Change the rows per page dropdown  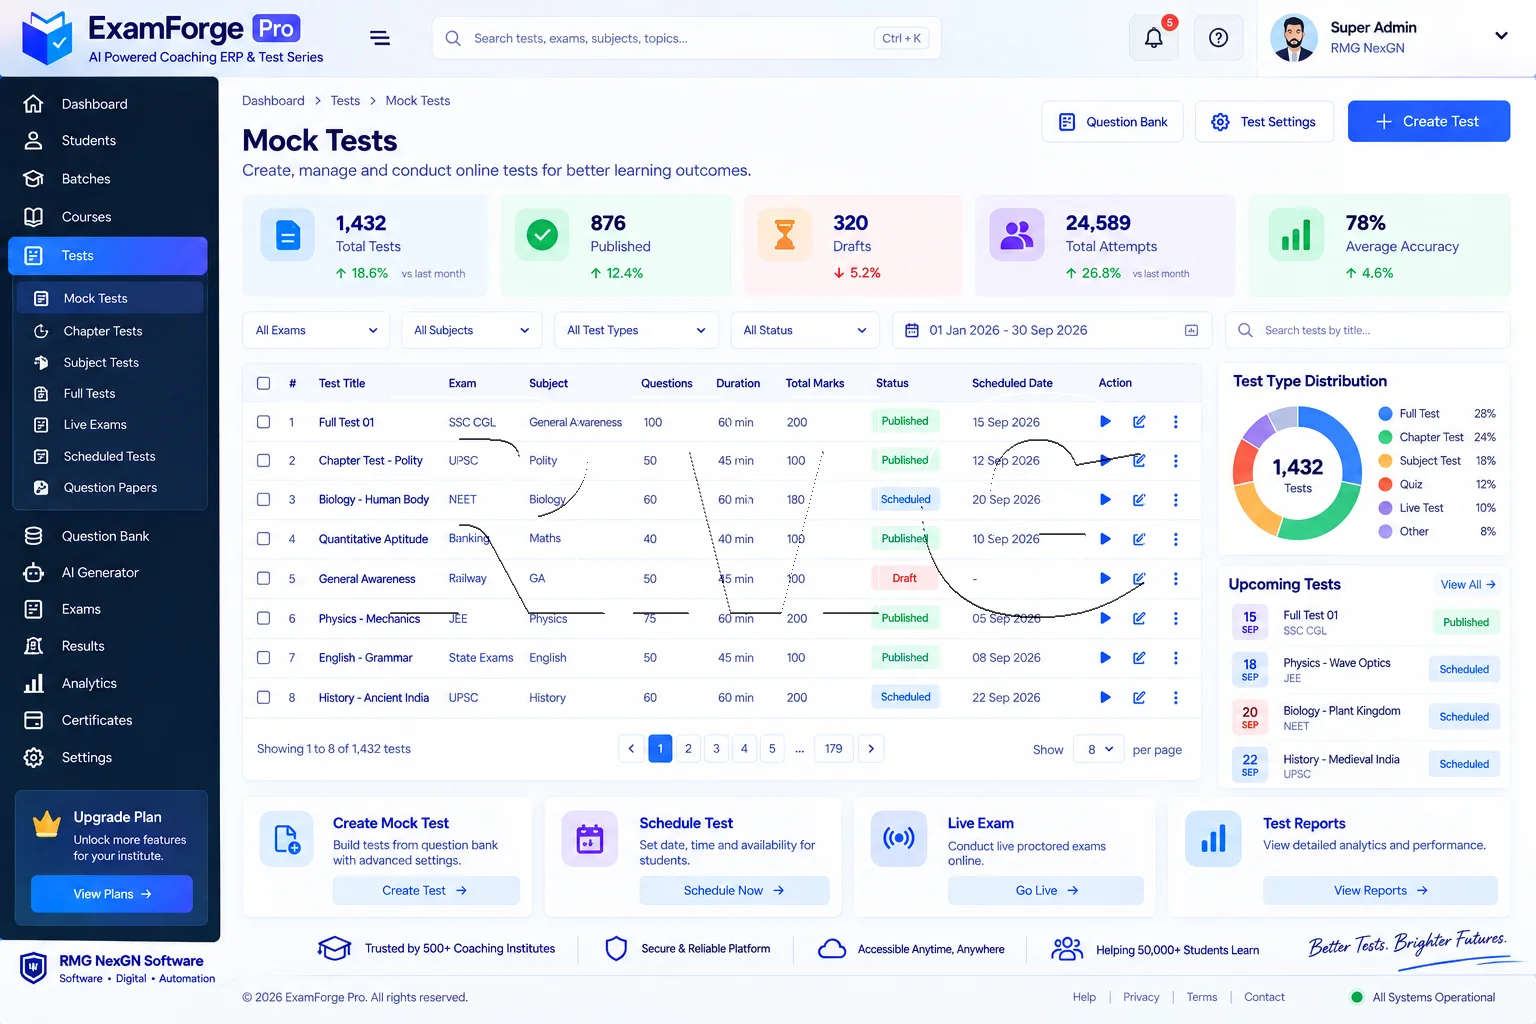1100,749
